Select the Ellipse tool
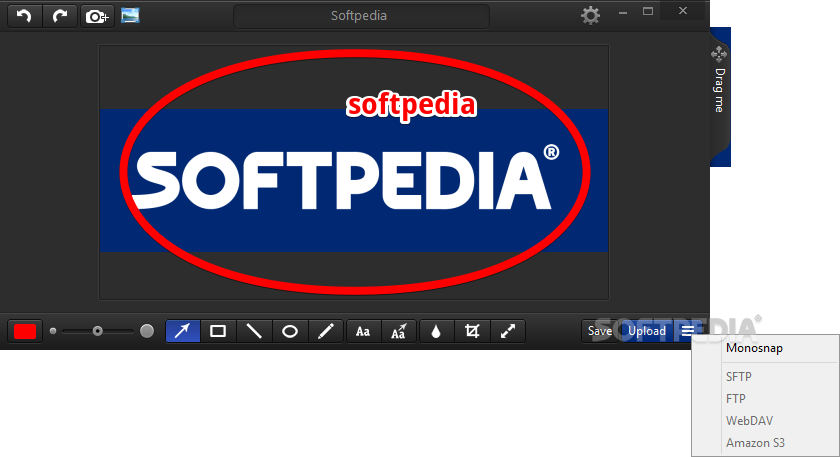The height and width of the screenshot is (457, 840). [290, 331]
